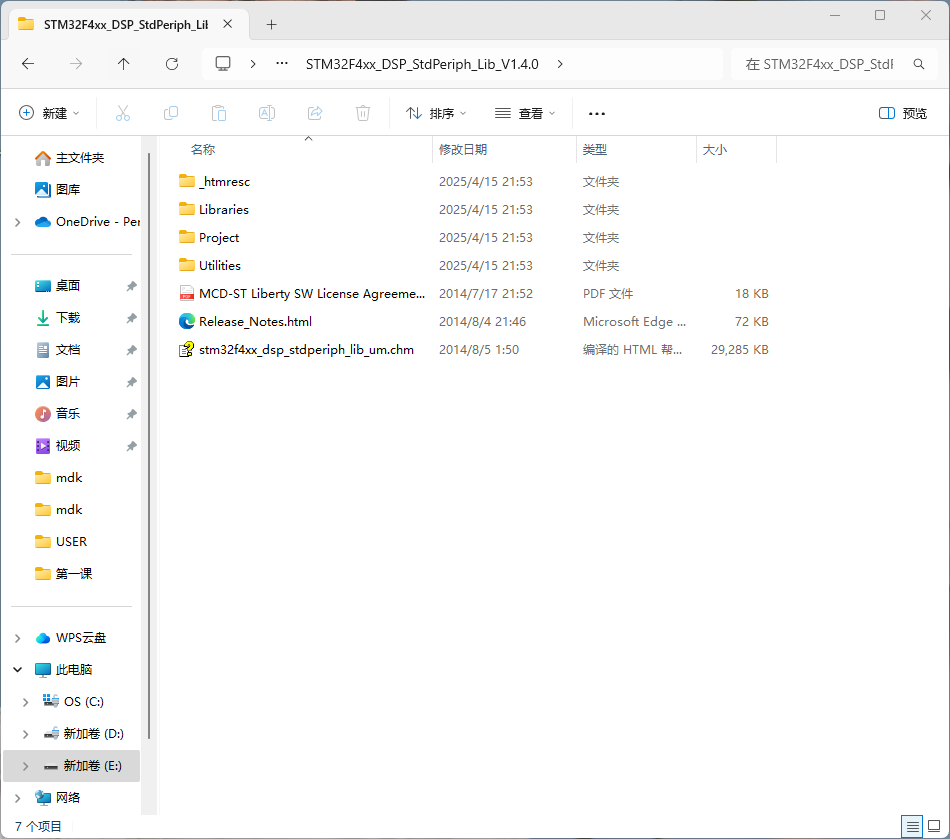
Task: Click the Paste clipboard icon
Action: tap(219, 113)
